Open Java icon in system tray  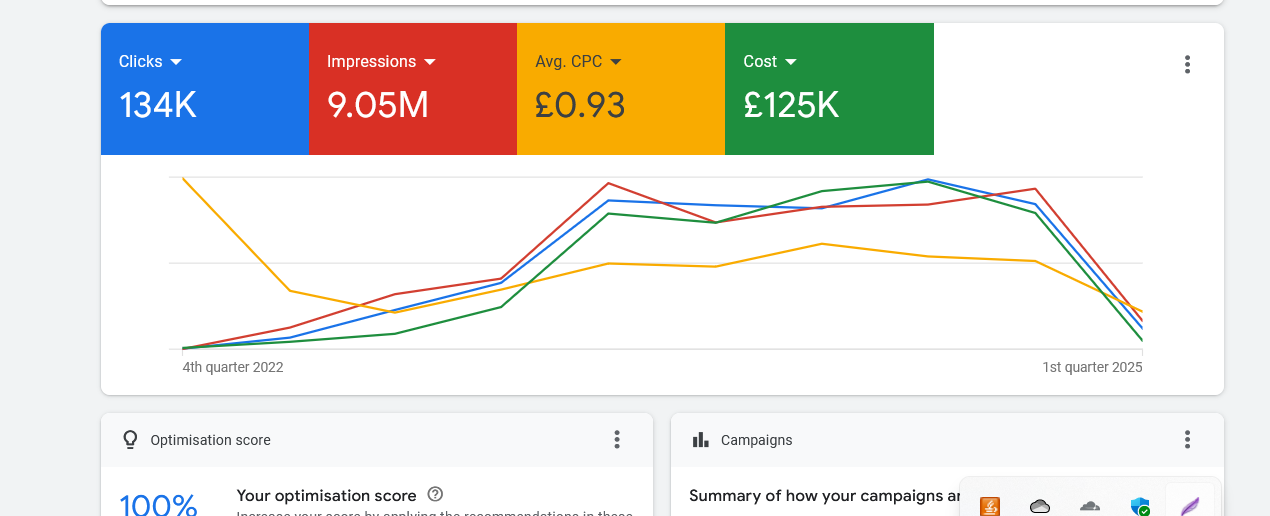pyautogui.click(x=990, y=506)
